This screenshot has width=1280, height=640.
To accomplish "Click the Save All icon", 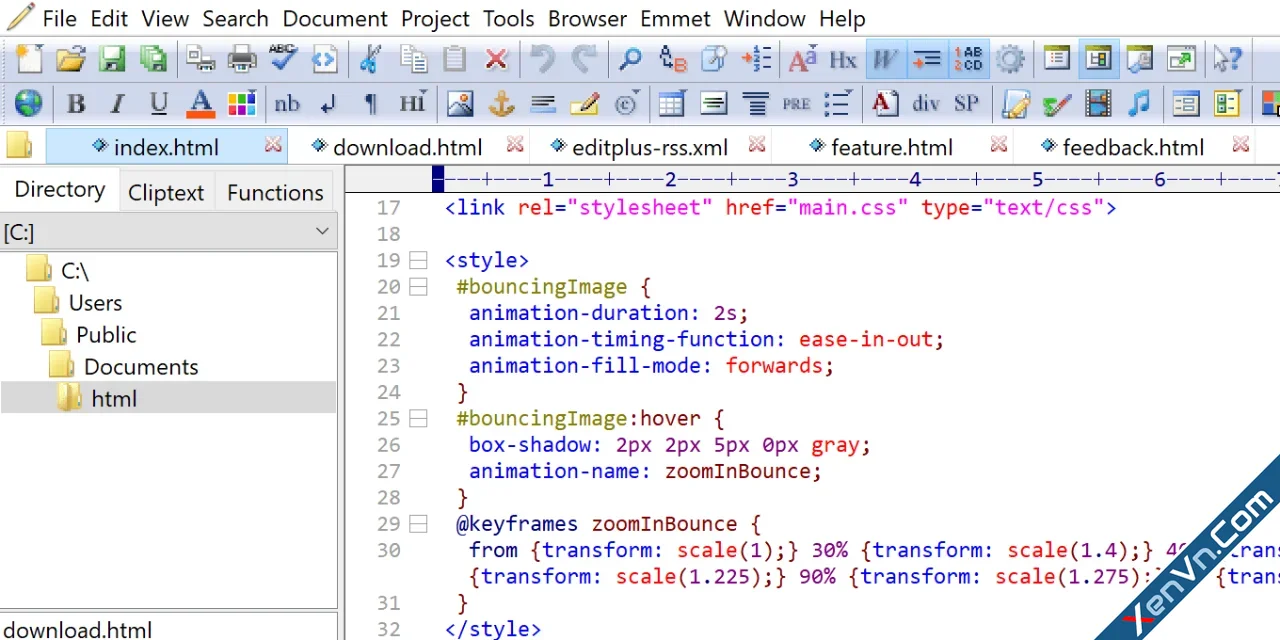I will (x=153, y=59).
